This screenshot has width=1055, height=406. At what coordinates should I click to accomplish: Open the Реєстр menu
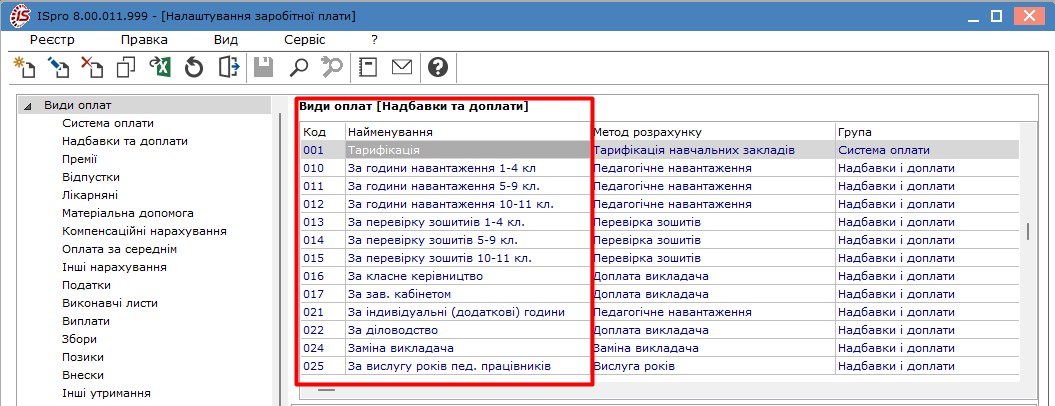coord(52,40)
